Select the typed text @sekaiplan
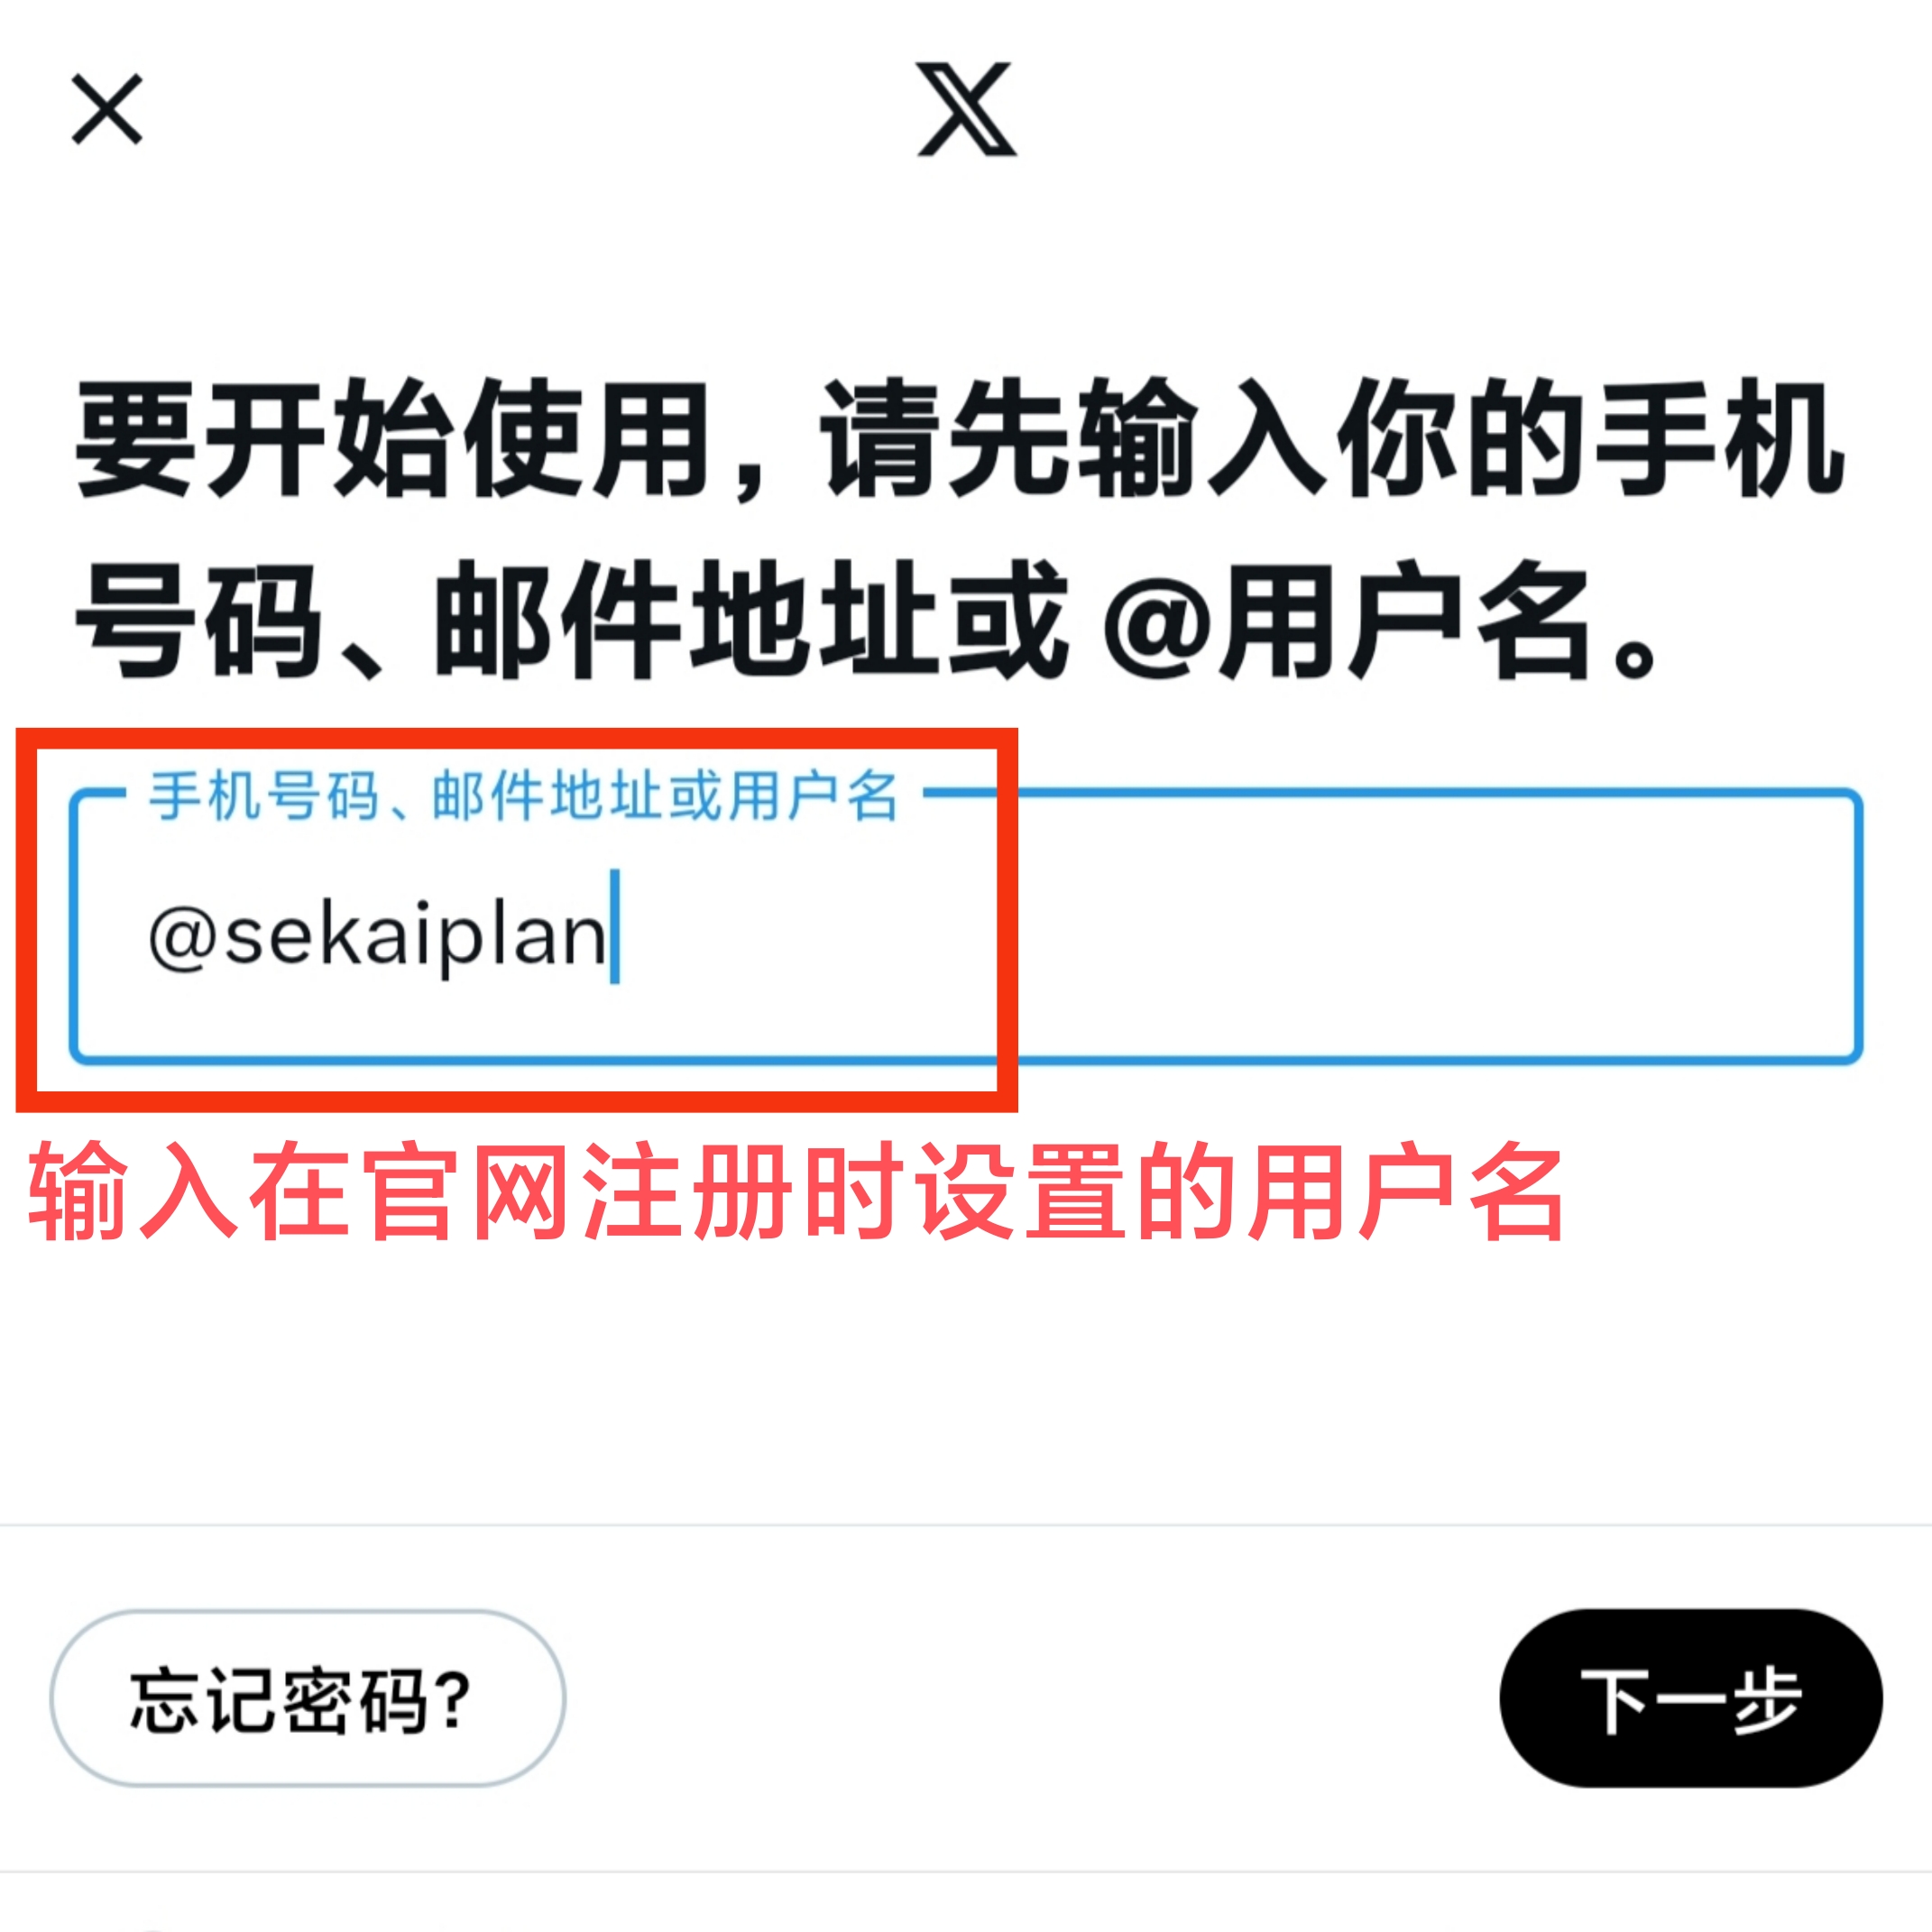 coord(377,936)
